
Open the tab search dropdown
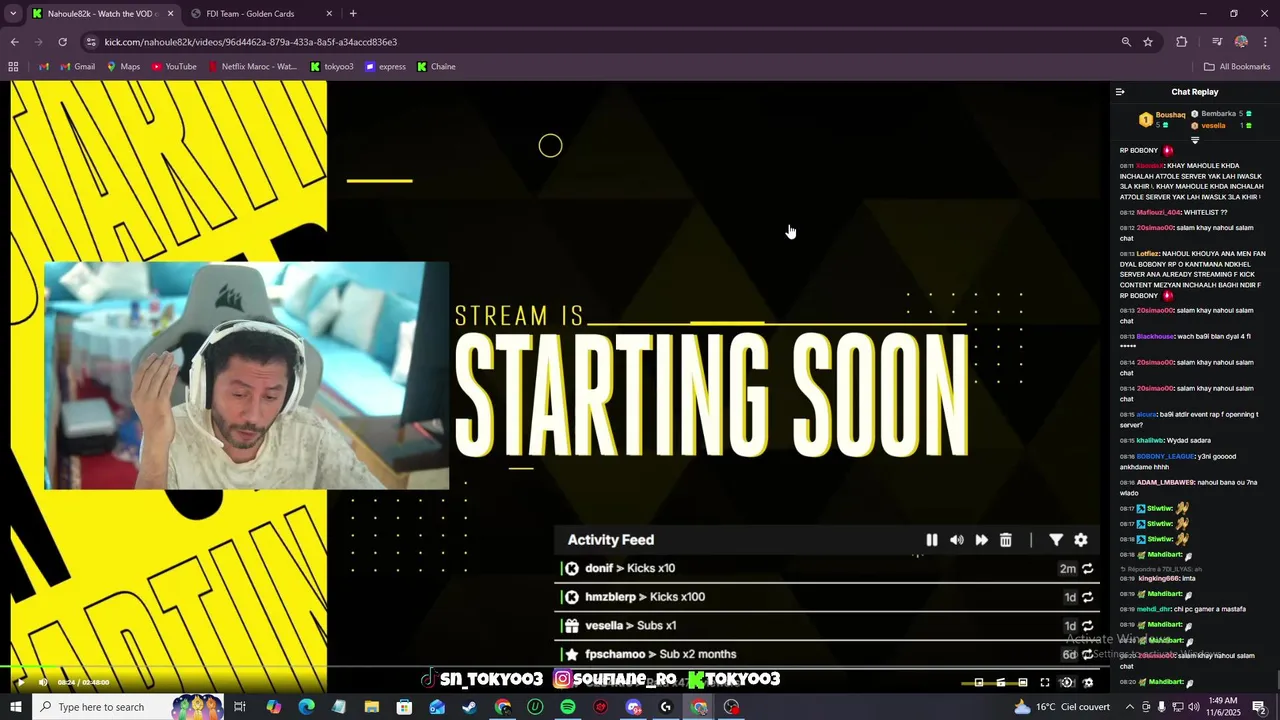(x=13, y=14)
